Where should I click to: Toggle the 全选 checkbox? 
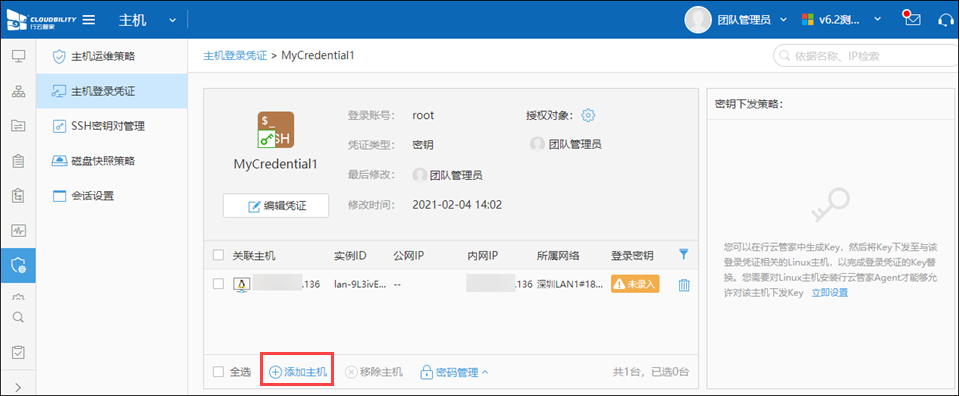pyautogui.click(x=219, y=372)
